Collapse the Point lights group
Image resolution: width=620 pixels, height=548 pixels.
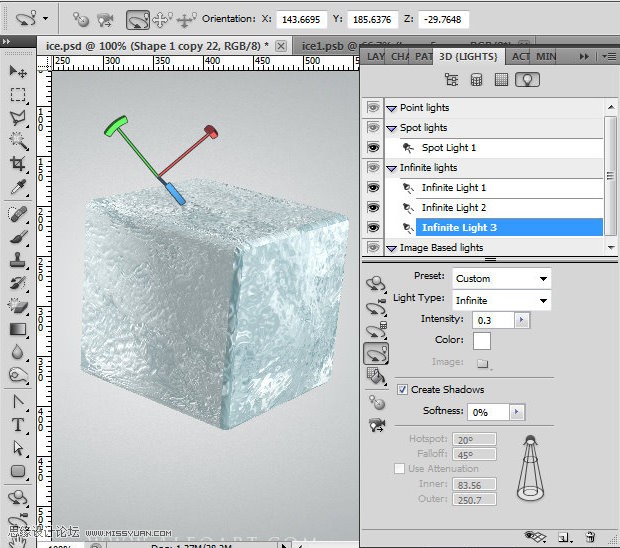(391, 108)
